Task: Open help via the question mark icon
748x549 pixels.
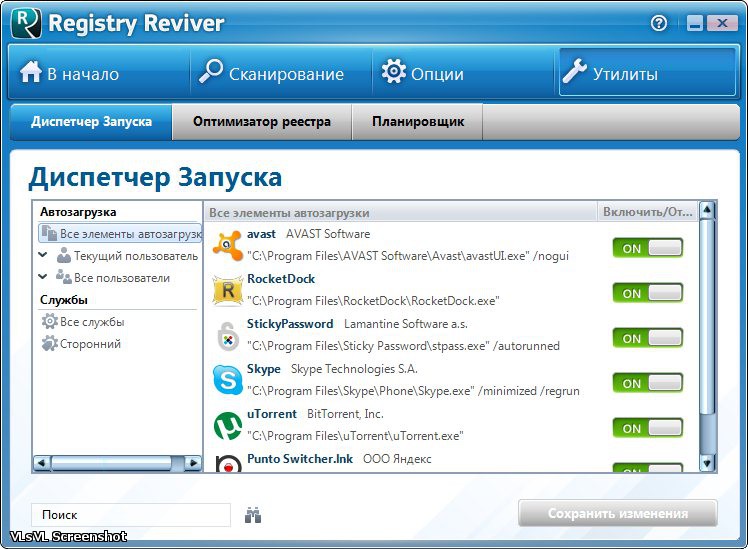Action: tap(659, 22)
